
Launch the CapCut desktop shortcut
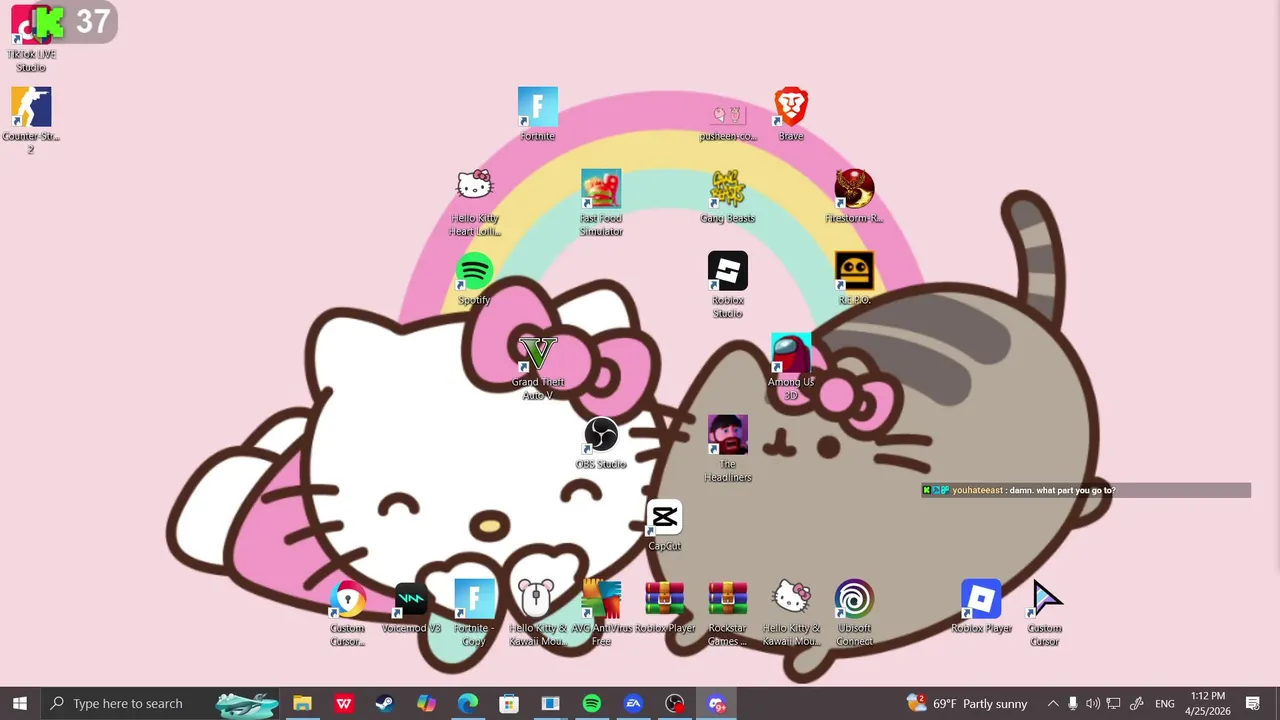point(664,524)
